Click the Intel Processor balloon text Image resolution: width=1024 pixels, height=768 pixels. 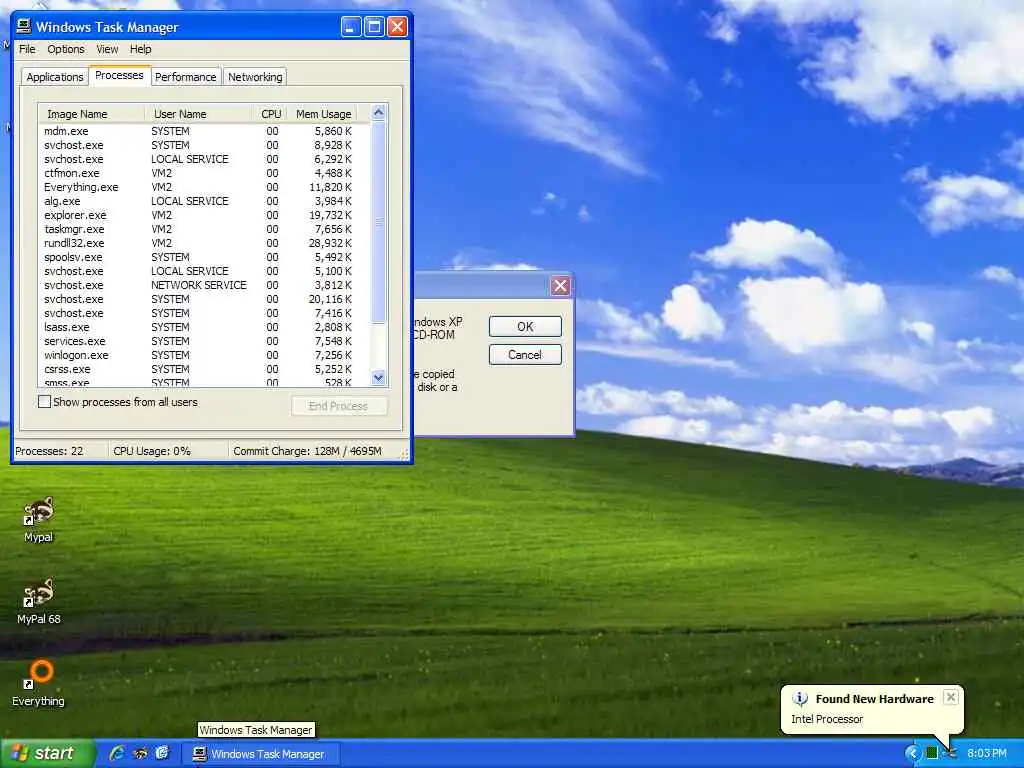coord(827,719)
